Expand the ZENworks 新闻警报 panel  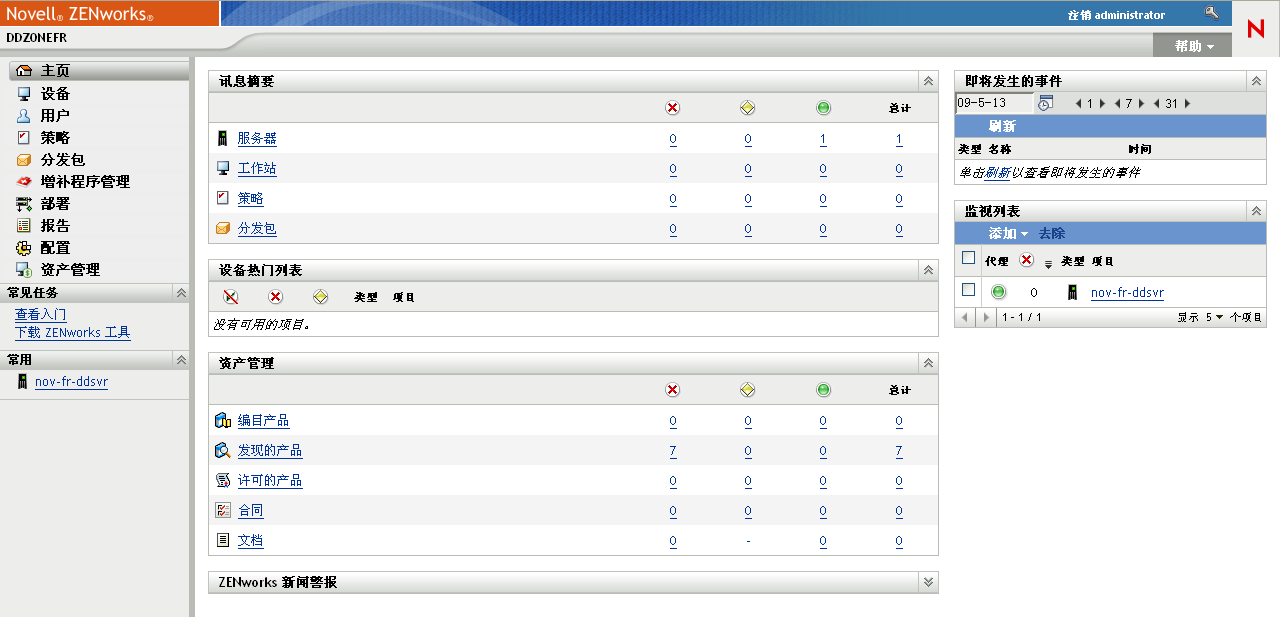tap(928, 582)
